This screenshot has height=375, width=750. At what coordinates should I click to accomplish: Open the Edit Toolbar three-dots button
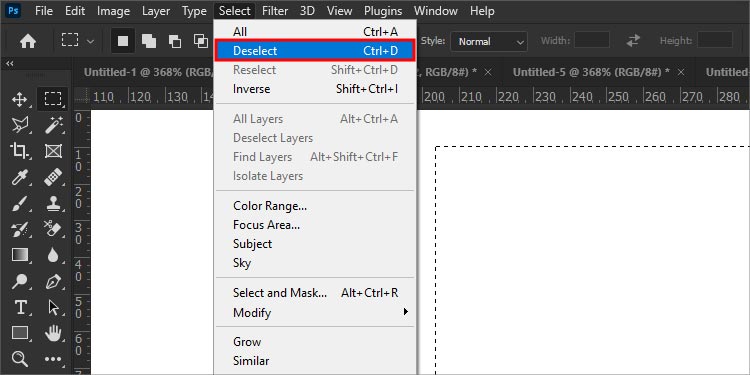53,359
